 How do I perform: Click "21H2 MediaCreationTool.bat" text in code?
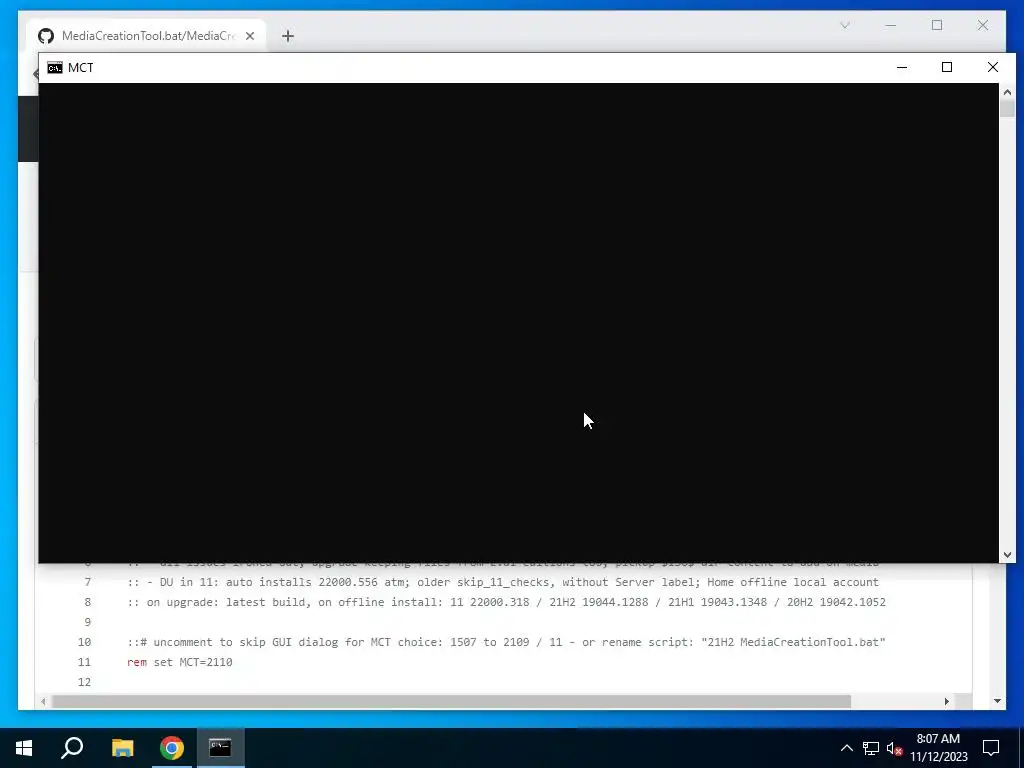(793, 642)
